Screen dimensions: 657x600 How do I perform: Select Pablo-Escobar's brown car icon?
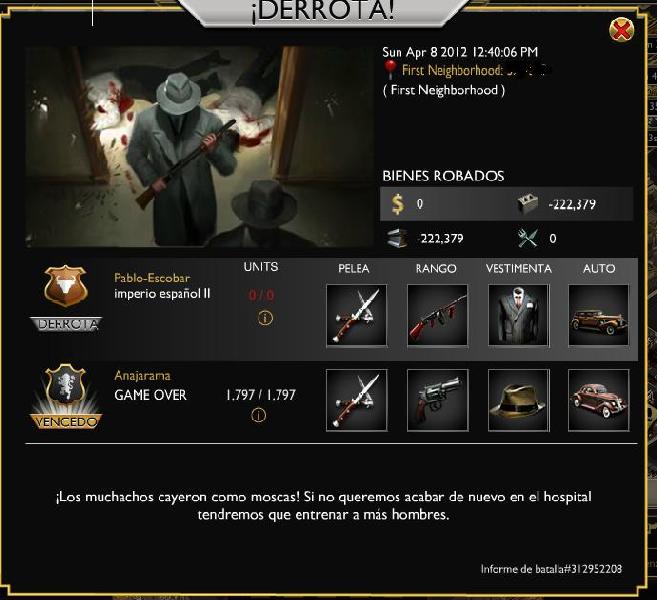point(598,316)
